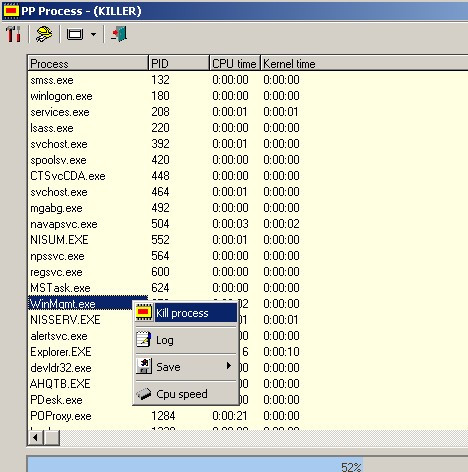
Task: Click the notepad icon beside Log
Action: click(x=144, y=340)
